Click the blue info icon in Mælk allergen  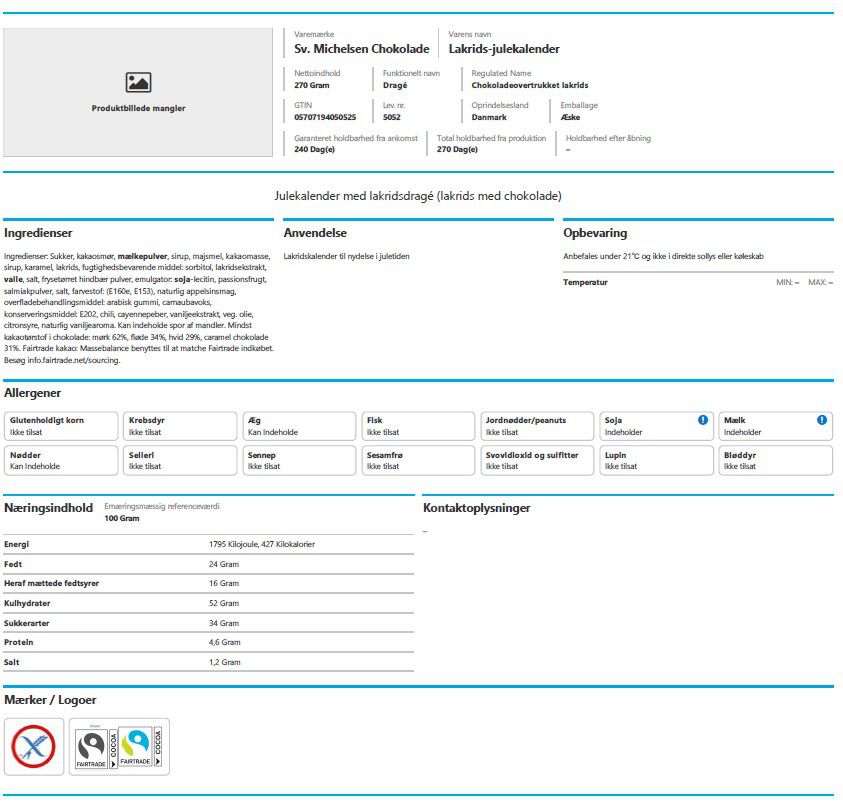[821, 420]
